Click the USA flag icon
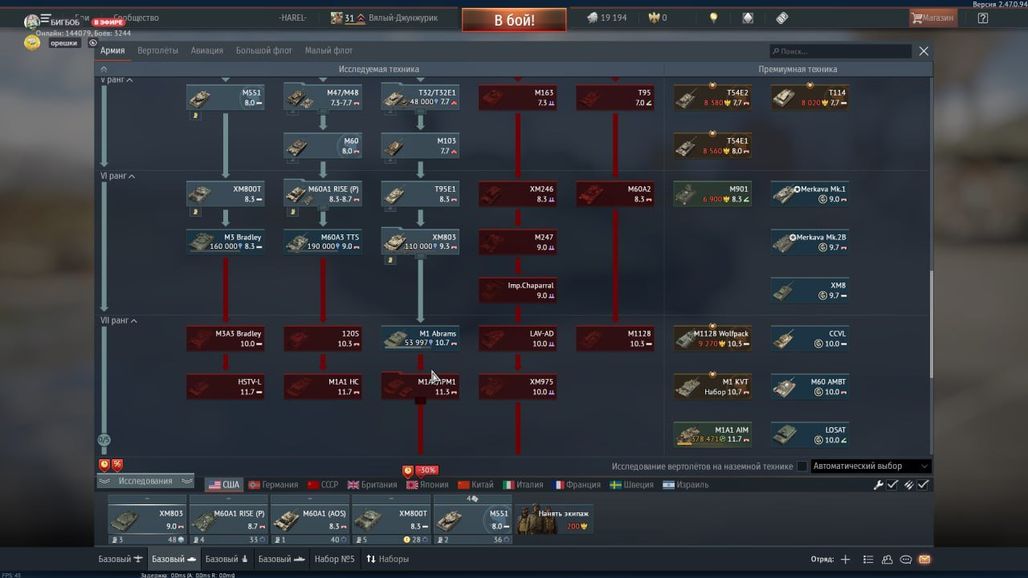Screen dimensions: 1028x578 (214, 486)
